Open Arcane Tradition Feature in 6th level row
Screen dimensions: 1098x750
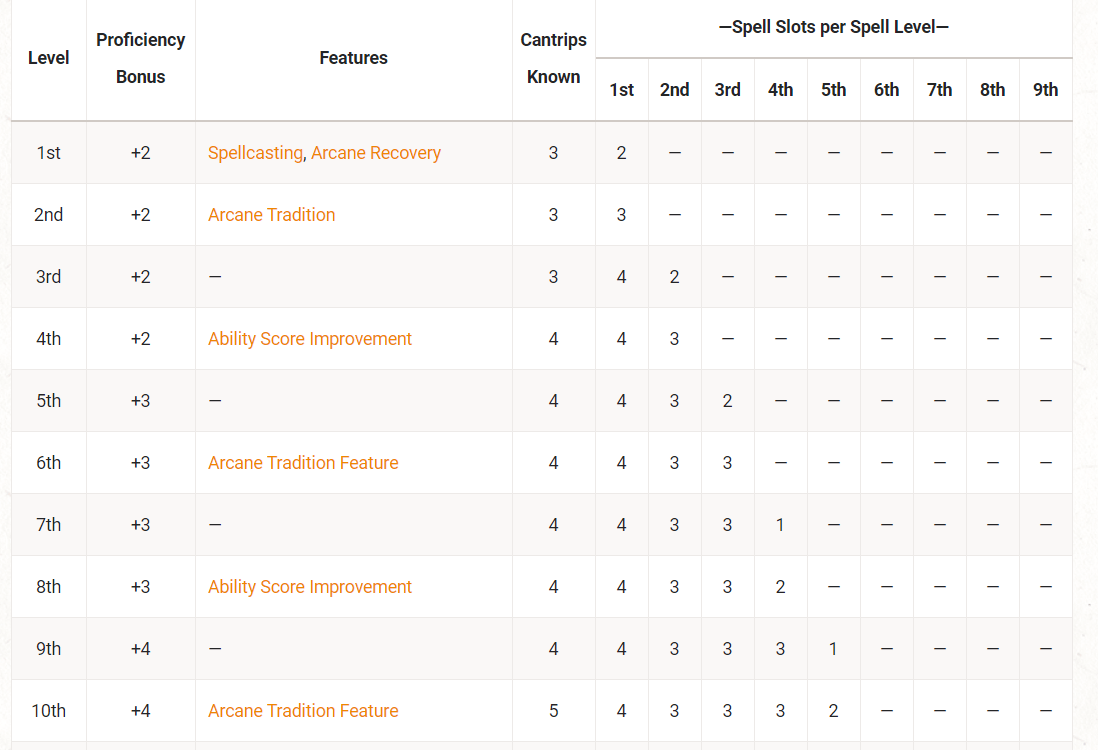pyautogui.click(x=303, y=463)
